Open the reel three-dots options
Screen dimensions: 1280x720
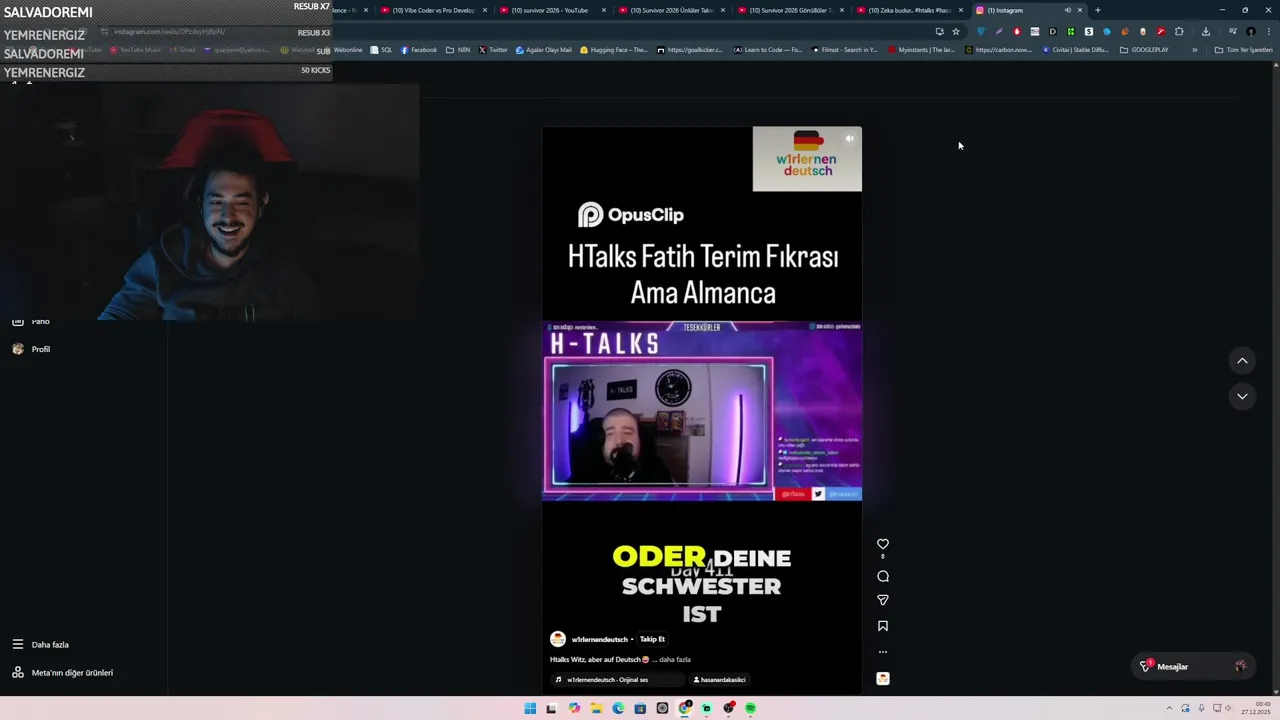coord(882,652)
